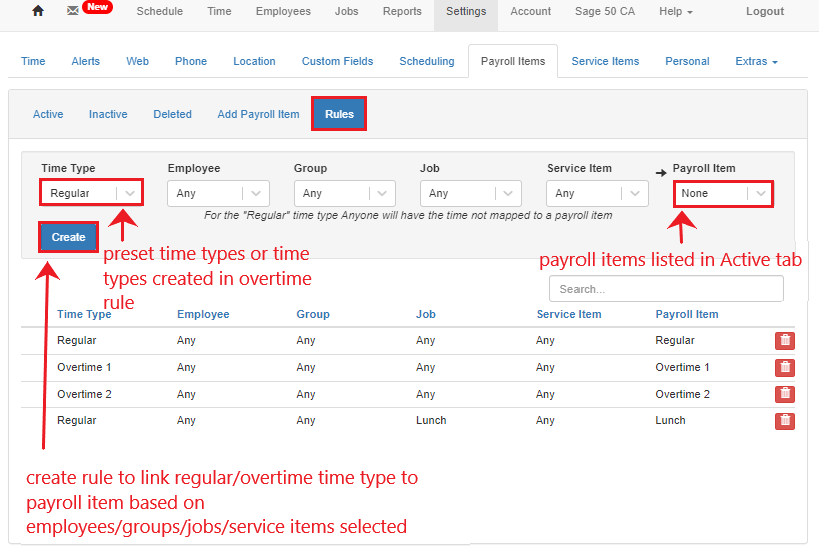Click into the Search field

click(666, 289)
